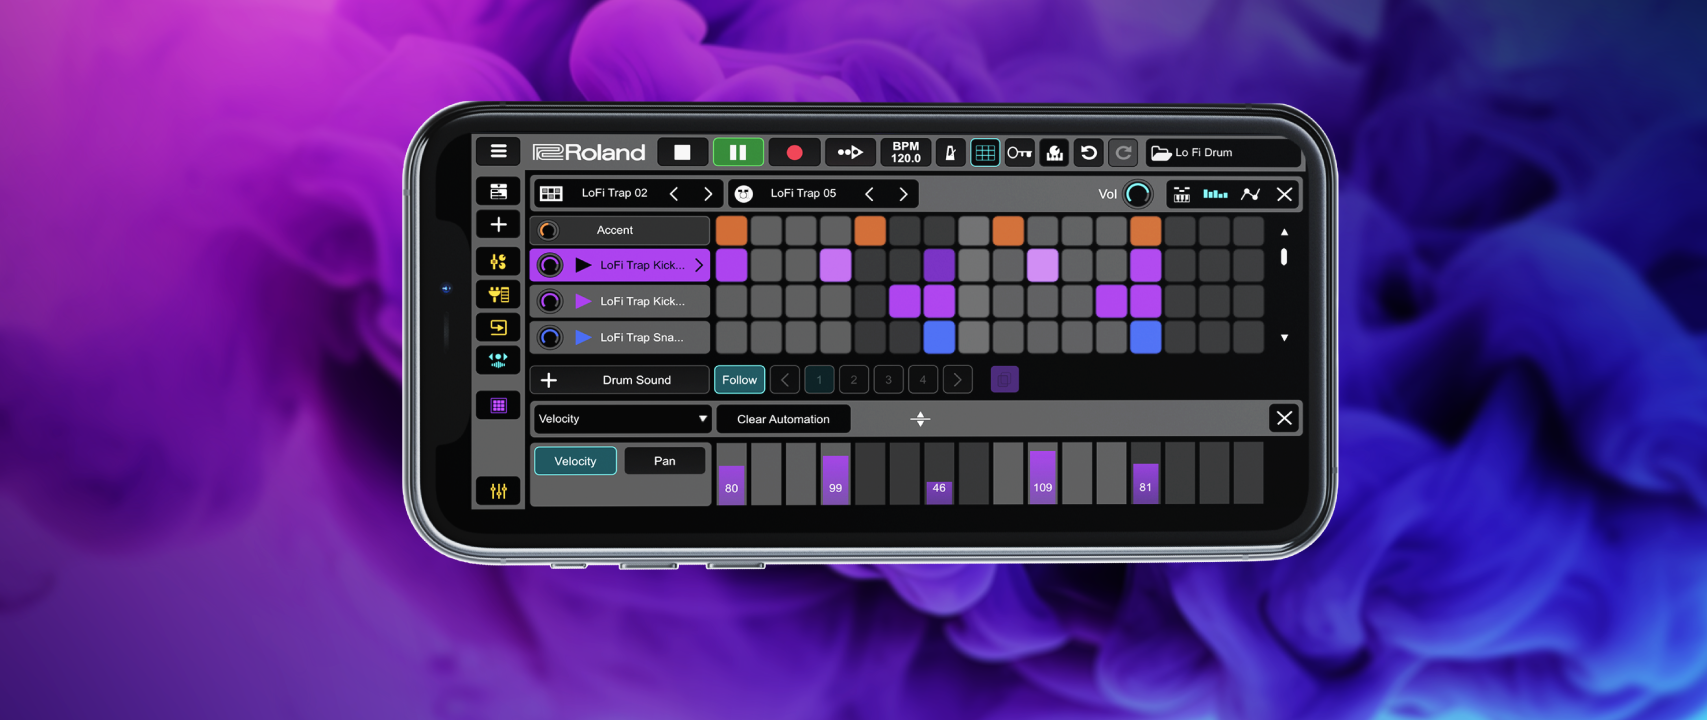Preview the LoFi Trap Sna... sound with its play triangle
This screenshot has height=720, width=1707.
tap(583, 337)
